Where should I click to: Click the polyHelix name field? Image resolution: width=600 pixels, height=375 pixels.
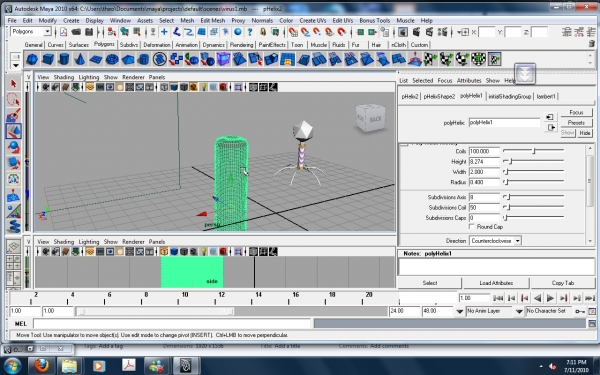504,122
